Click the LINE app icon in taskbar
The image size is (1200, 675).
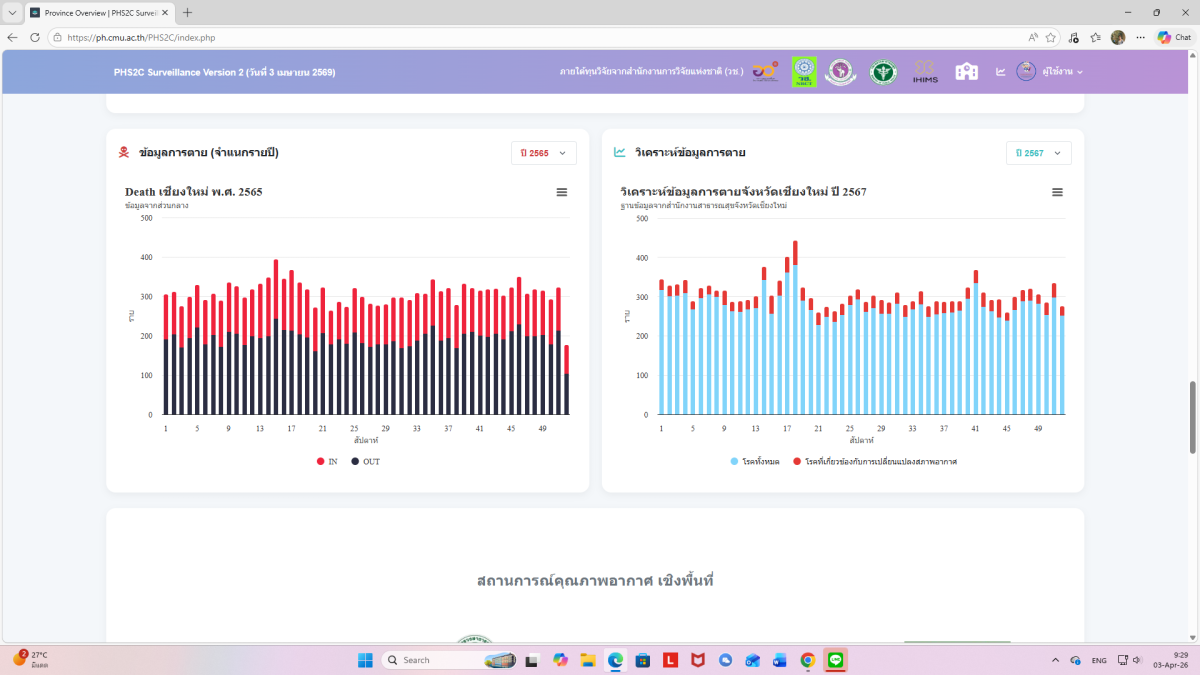point(835,660)
